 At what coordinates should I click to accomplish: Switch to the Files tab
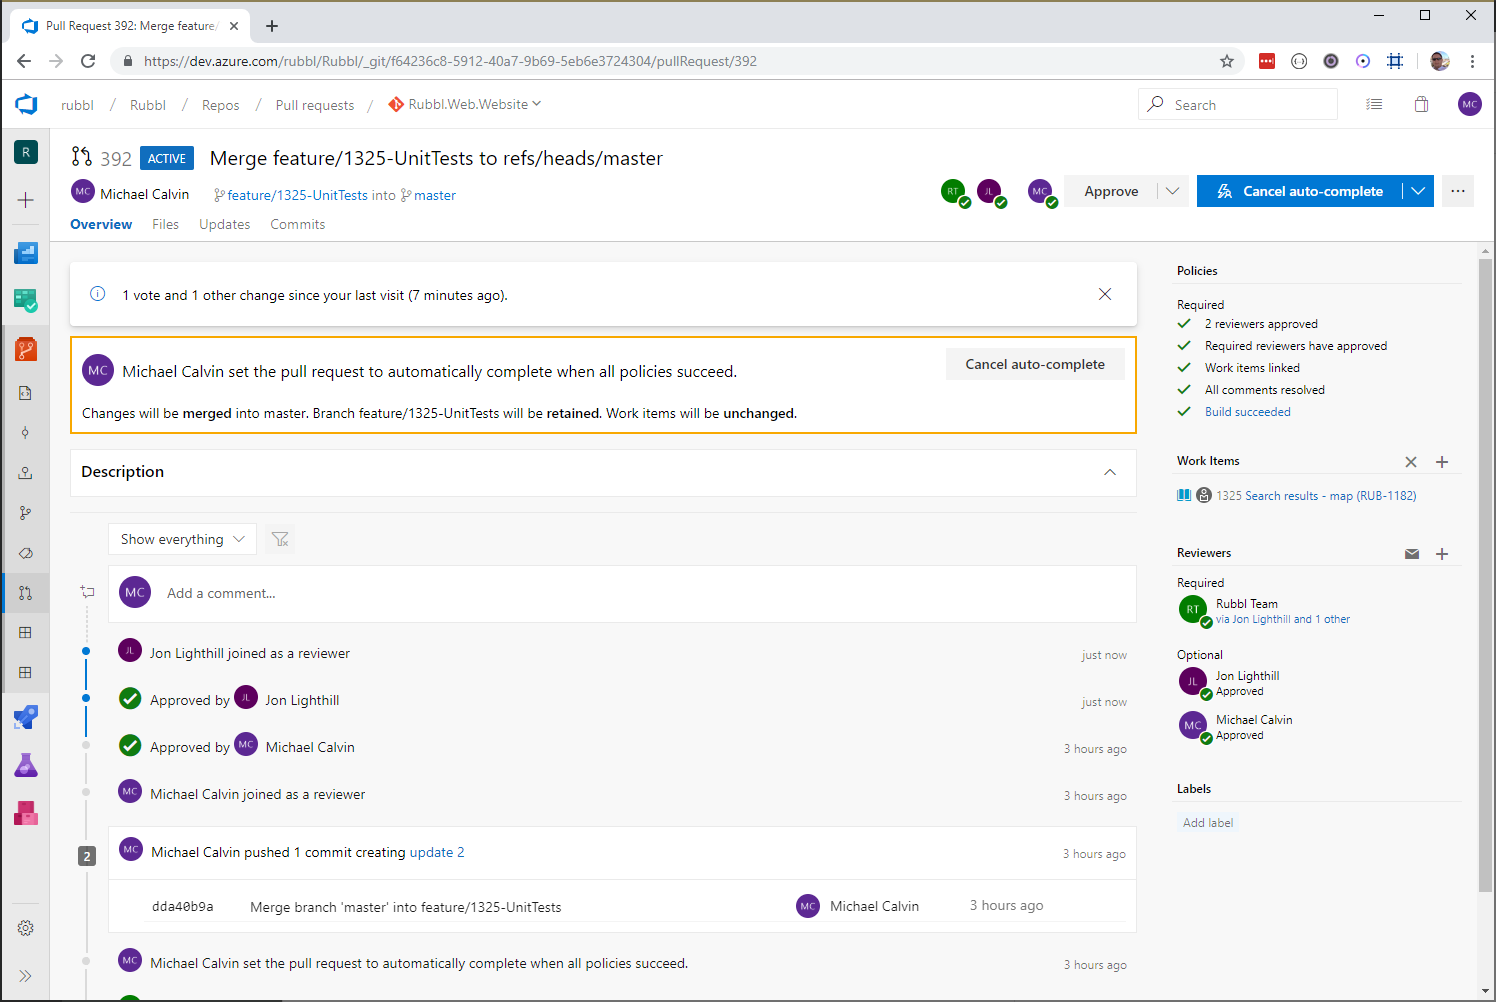166,224
